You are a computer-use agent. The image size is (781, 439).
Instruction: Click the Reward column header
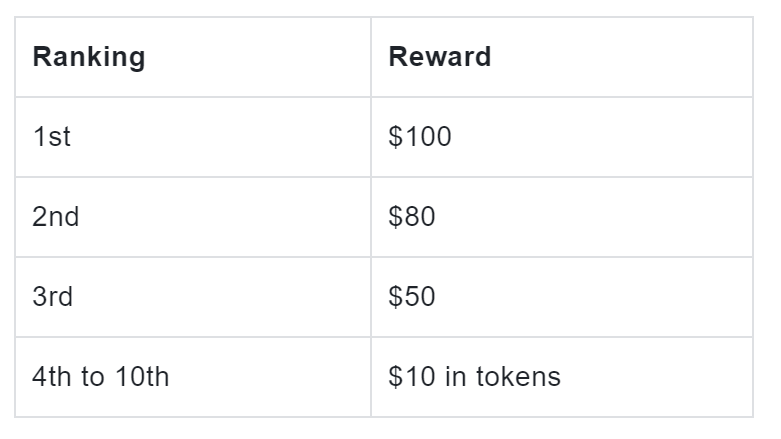(439, 57)
